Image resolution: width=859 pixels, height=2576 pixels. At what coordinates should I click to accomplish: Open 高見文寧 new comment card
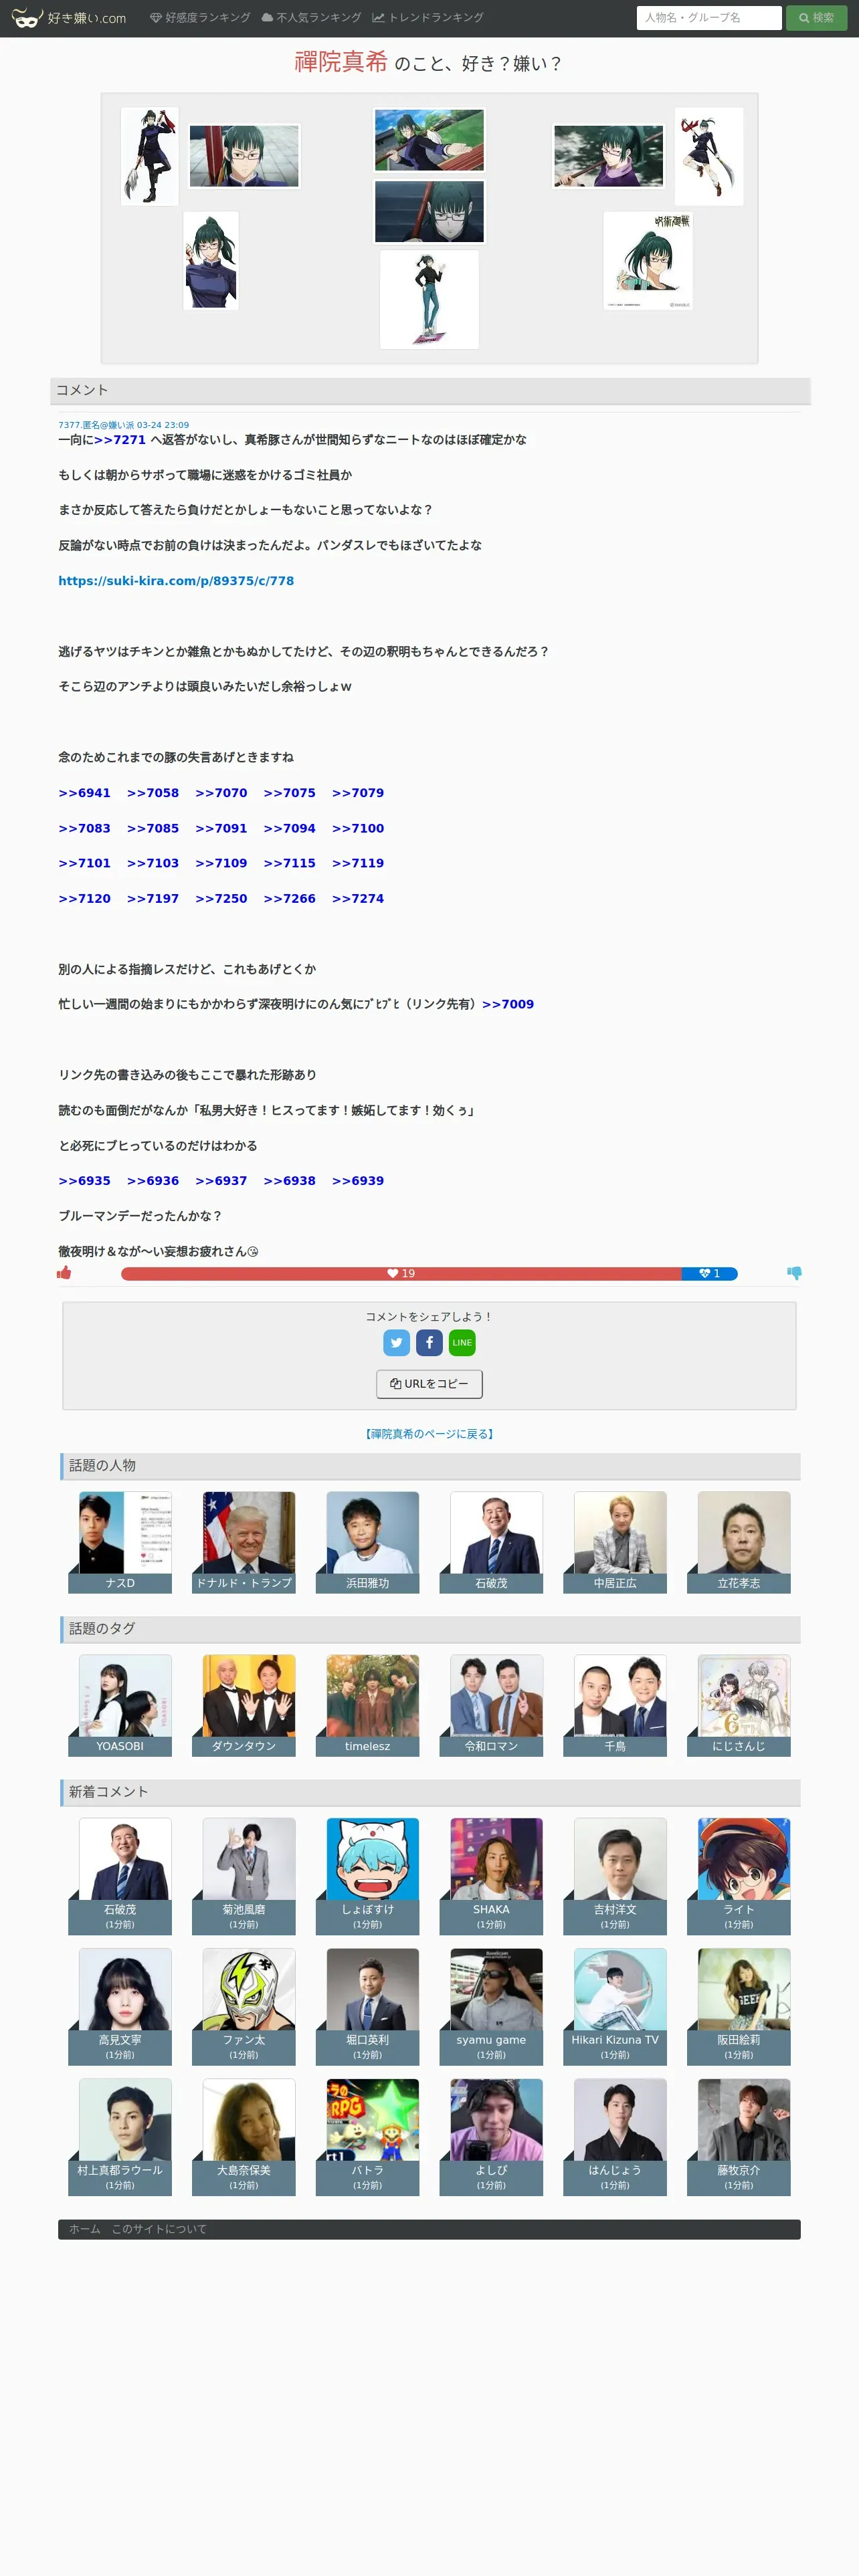[x=120, y=2006]
